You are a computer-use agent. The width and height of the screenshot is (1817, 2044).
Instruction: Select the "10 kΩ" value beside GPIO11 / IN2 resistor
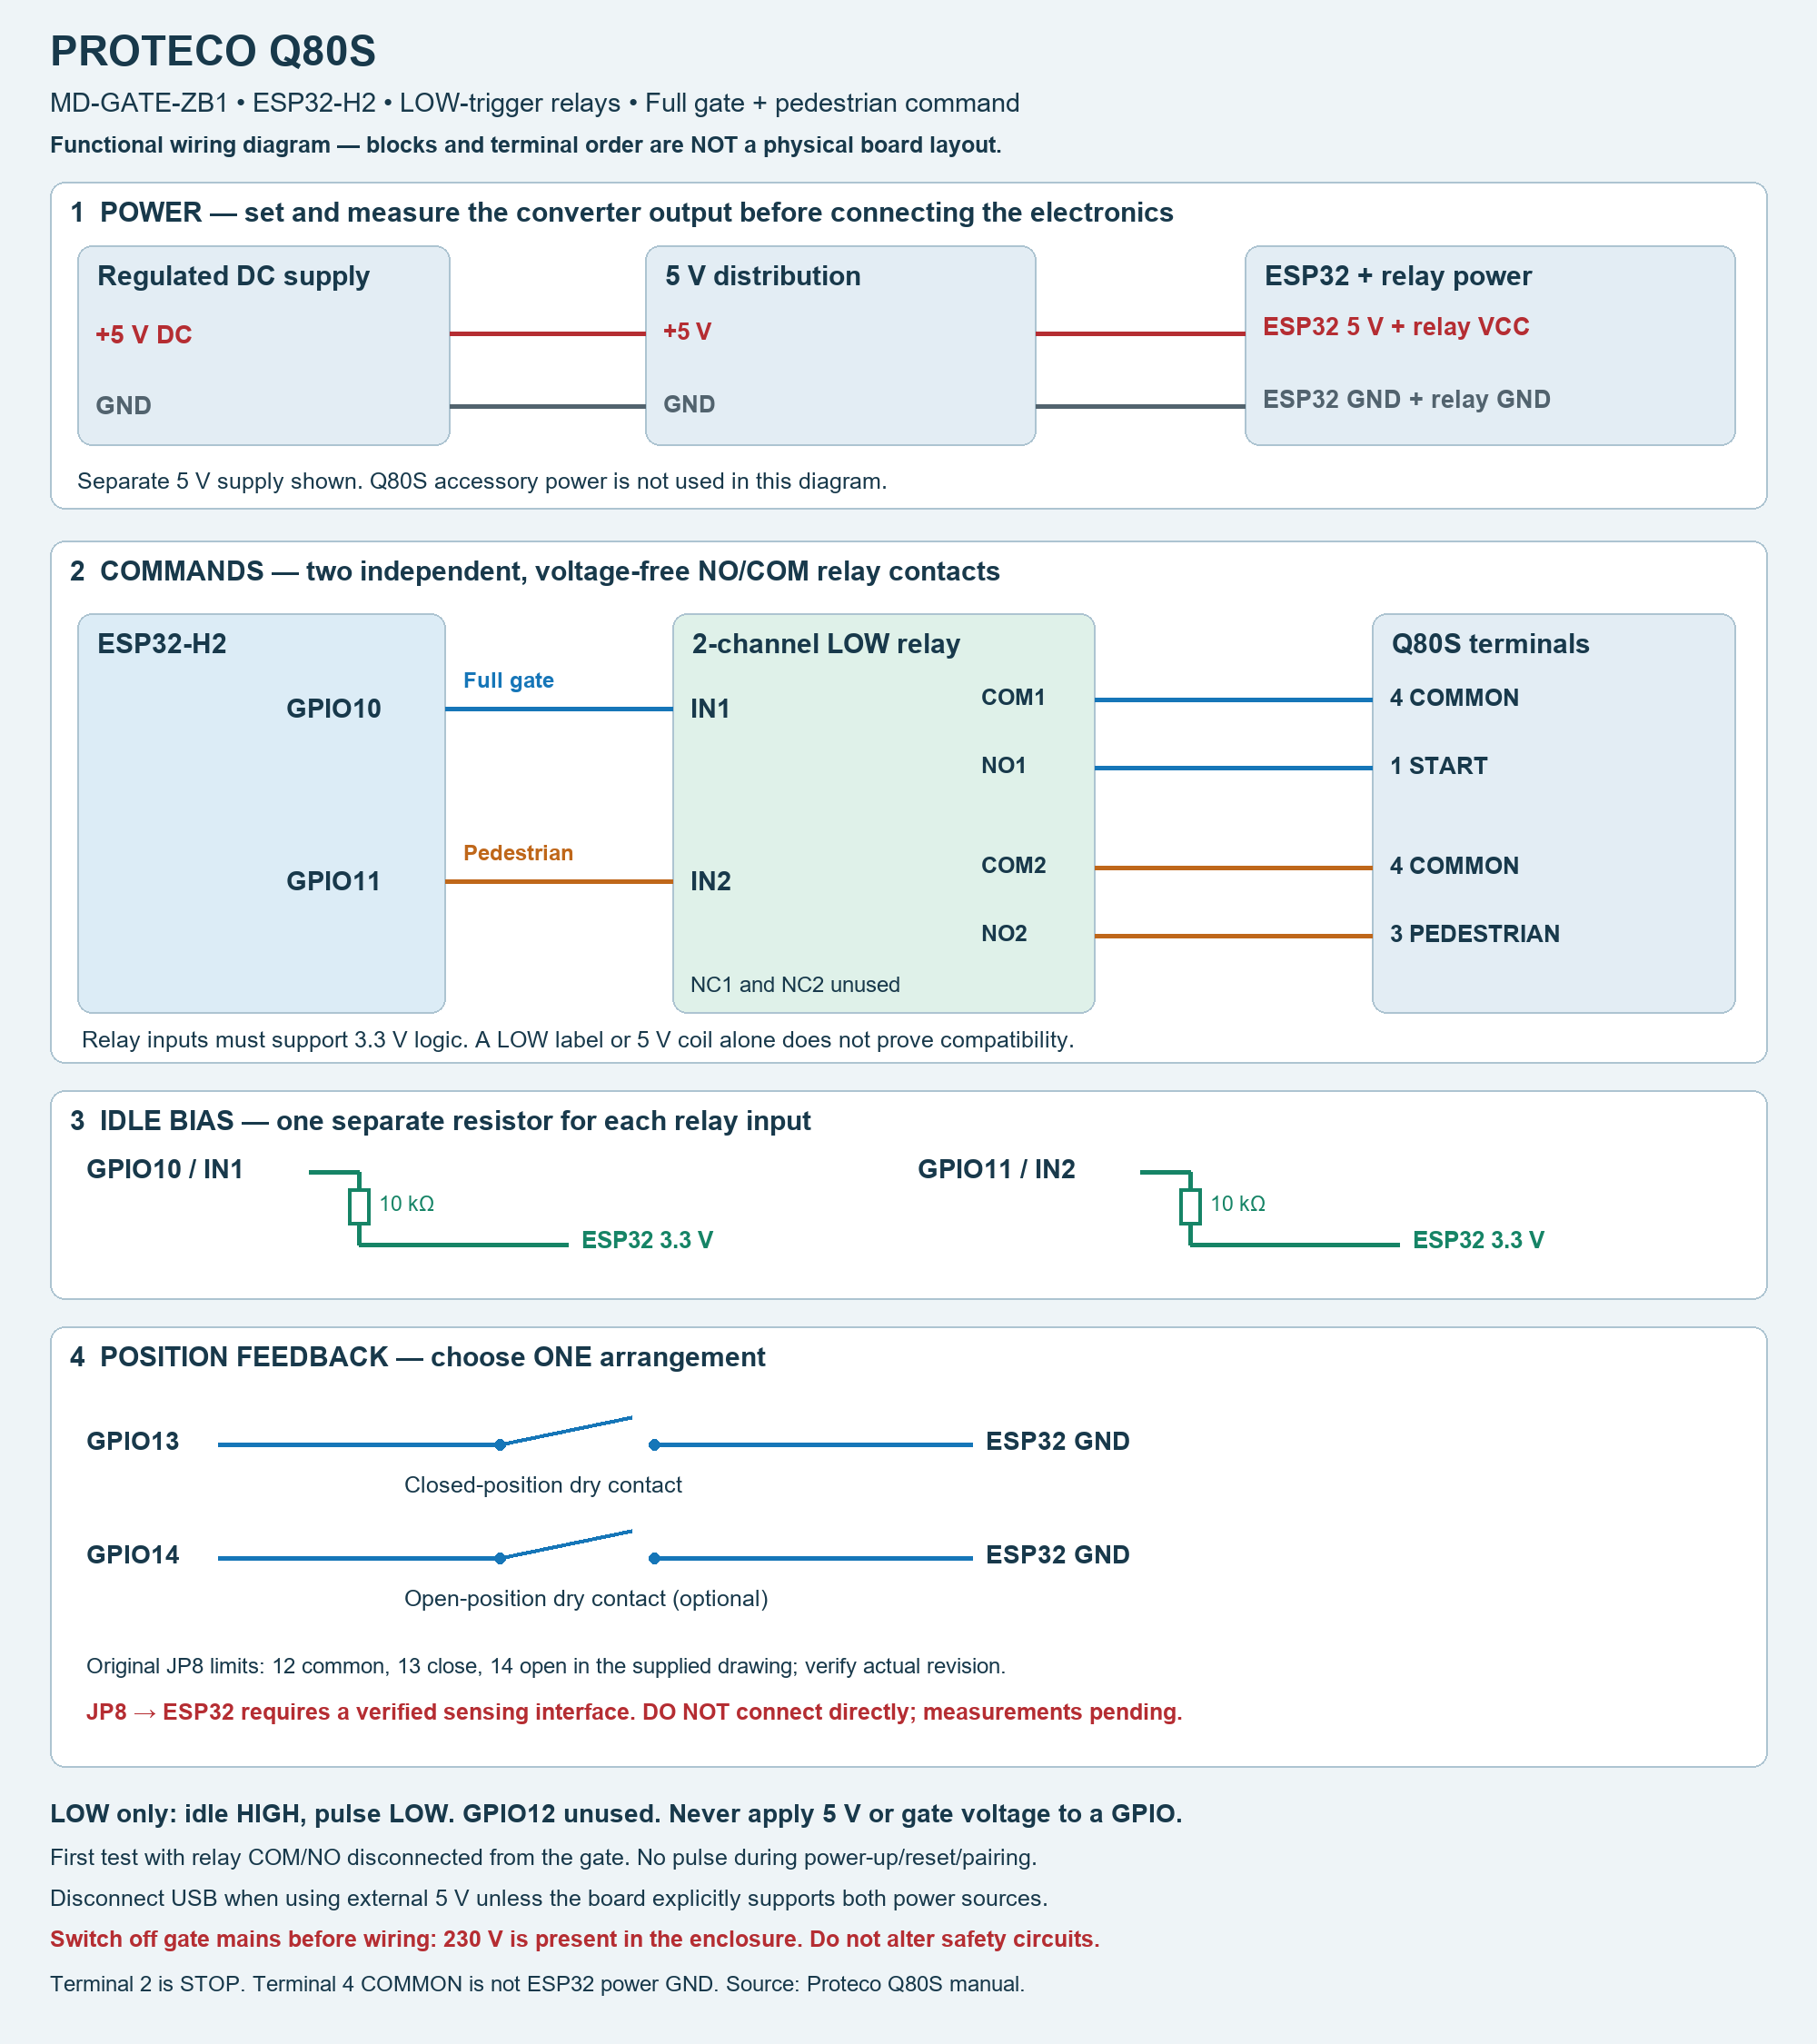pos(1238,1204)
